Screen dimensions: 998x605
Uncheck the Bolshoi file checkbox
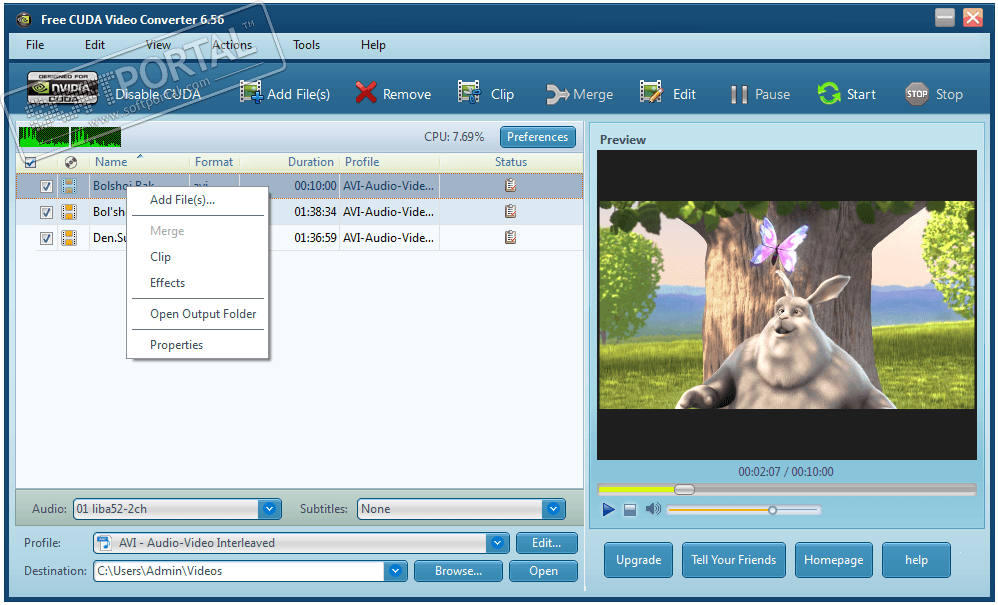coord(46,186)
